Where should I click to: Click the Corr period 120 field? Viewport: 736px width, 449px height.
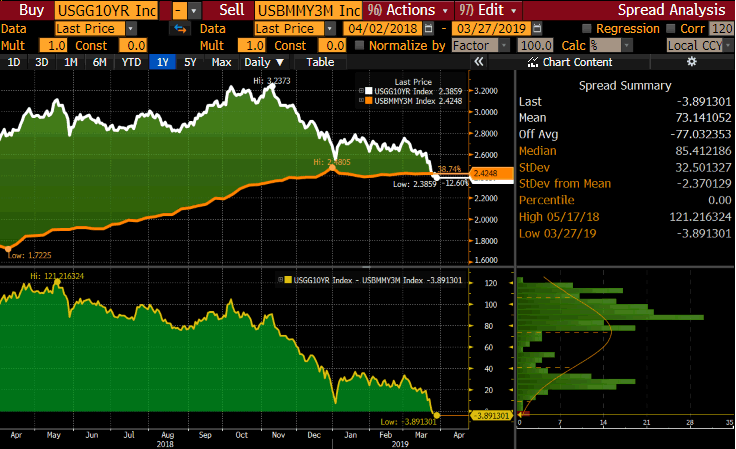coord(721,29)
